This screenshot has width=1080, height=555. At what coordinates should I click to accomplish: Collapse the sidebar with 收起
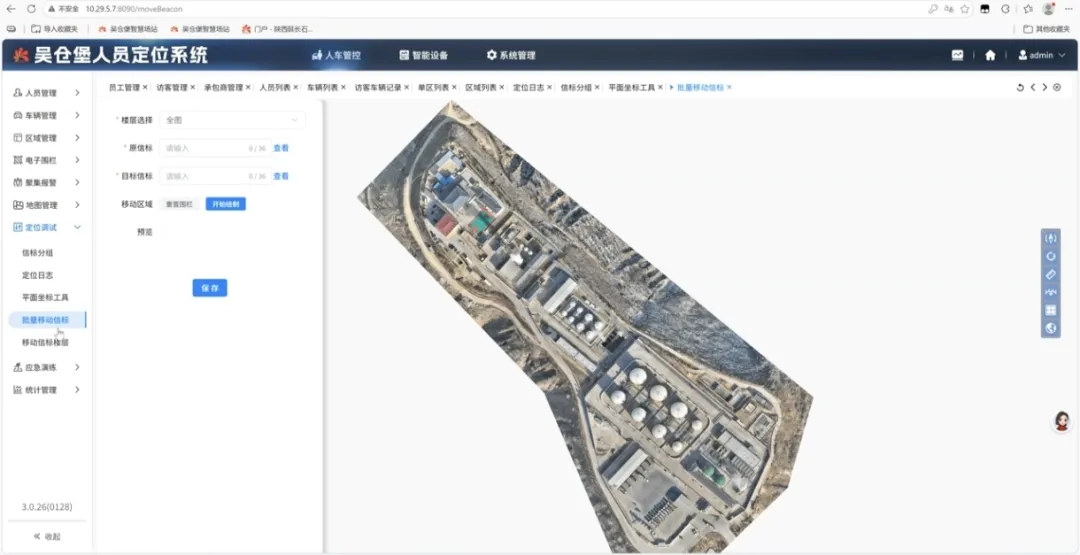tap(47, 536)
